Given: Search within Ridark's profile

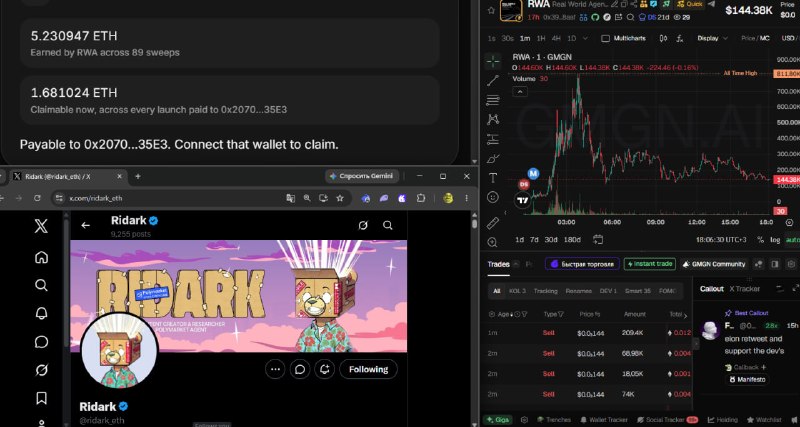Looking at the screenshot, I should [x=388, y=225].
